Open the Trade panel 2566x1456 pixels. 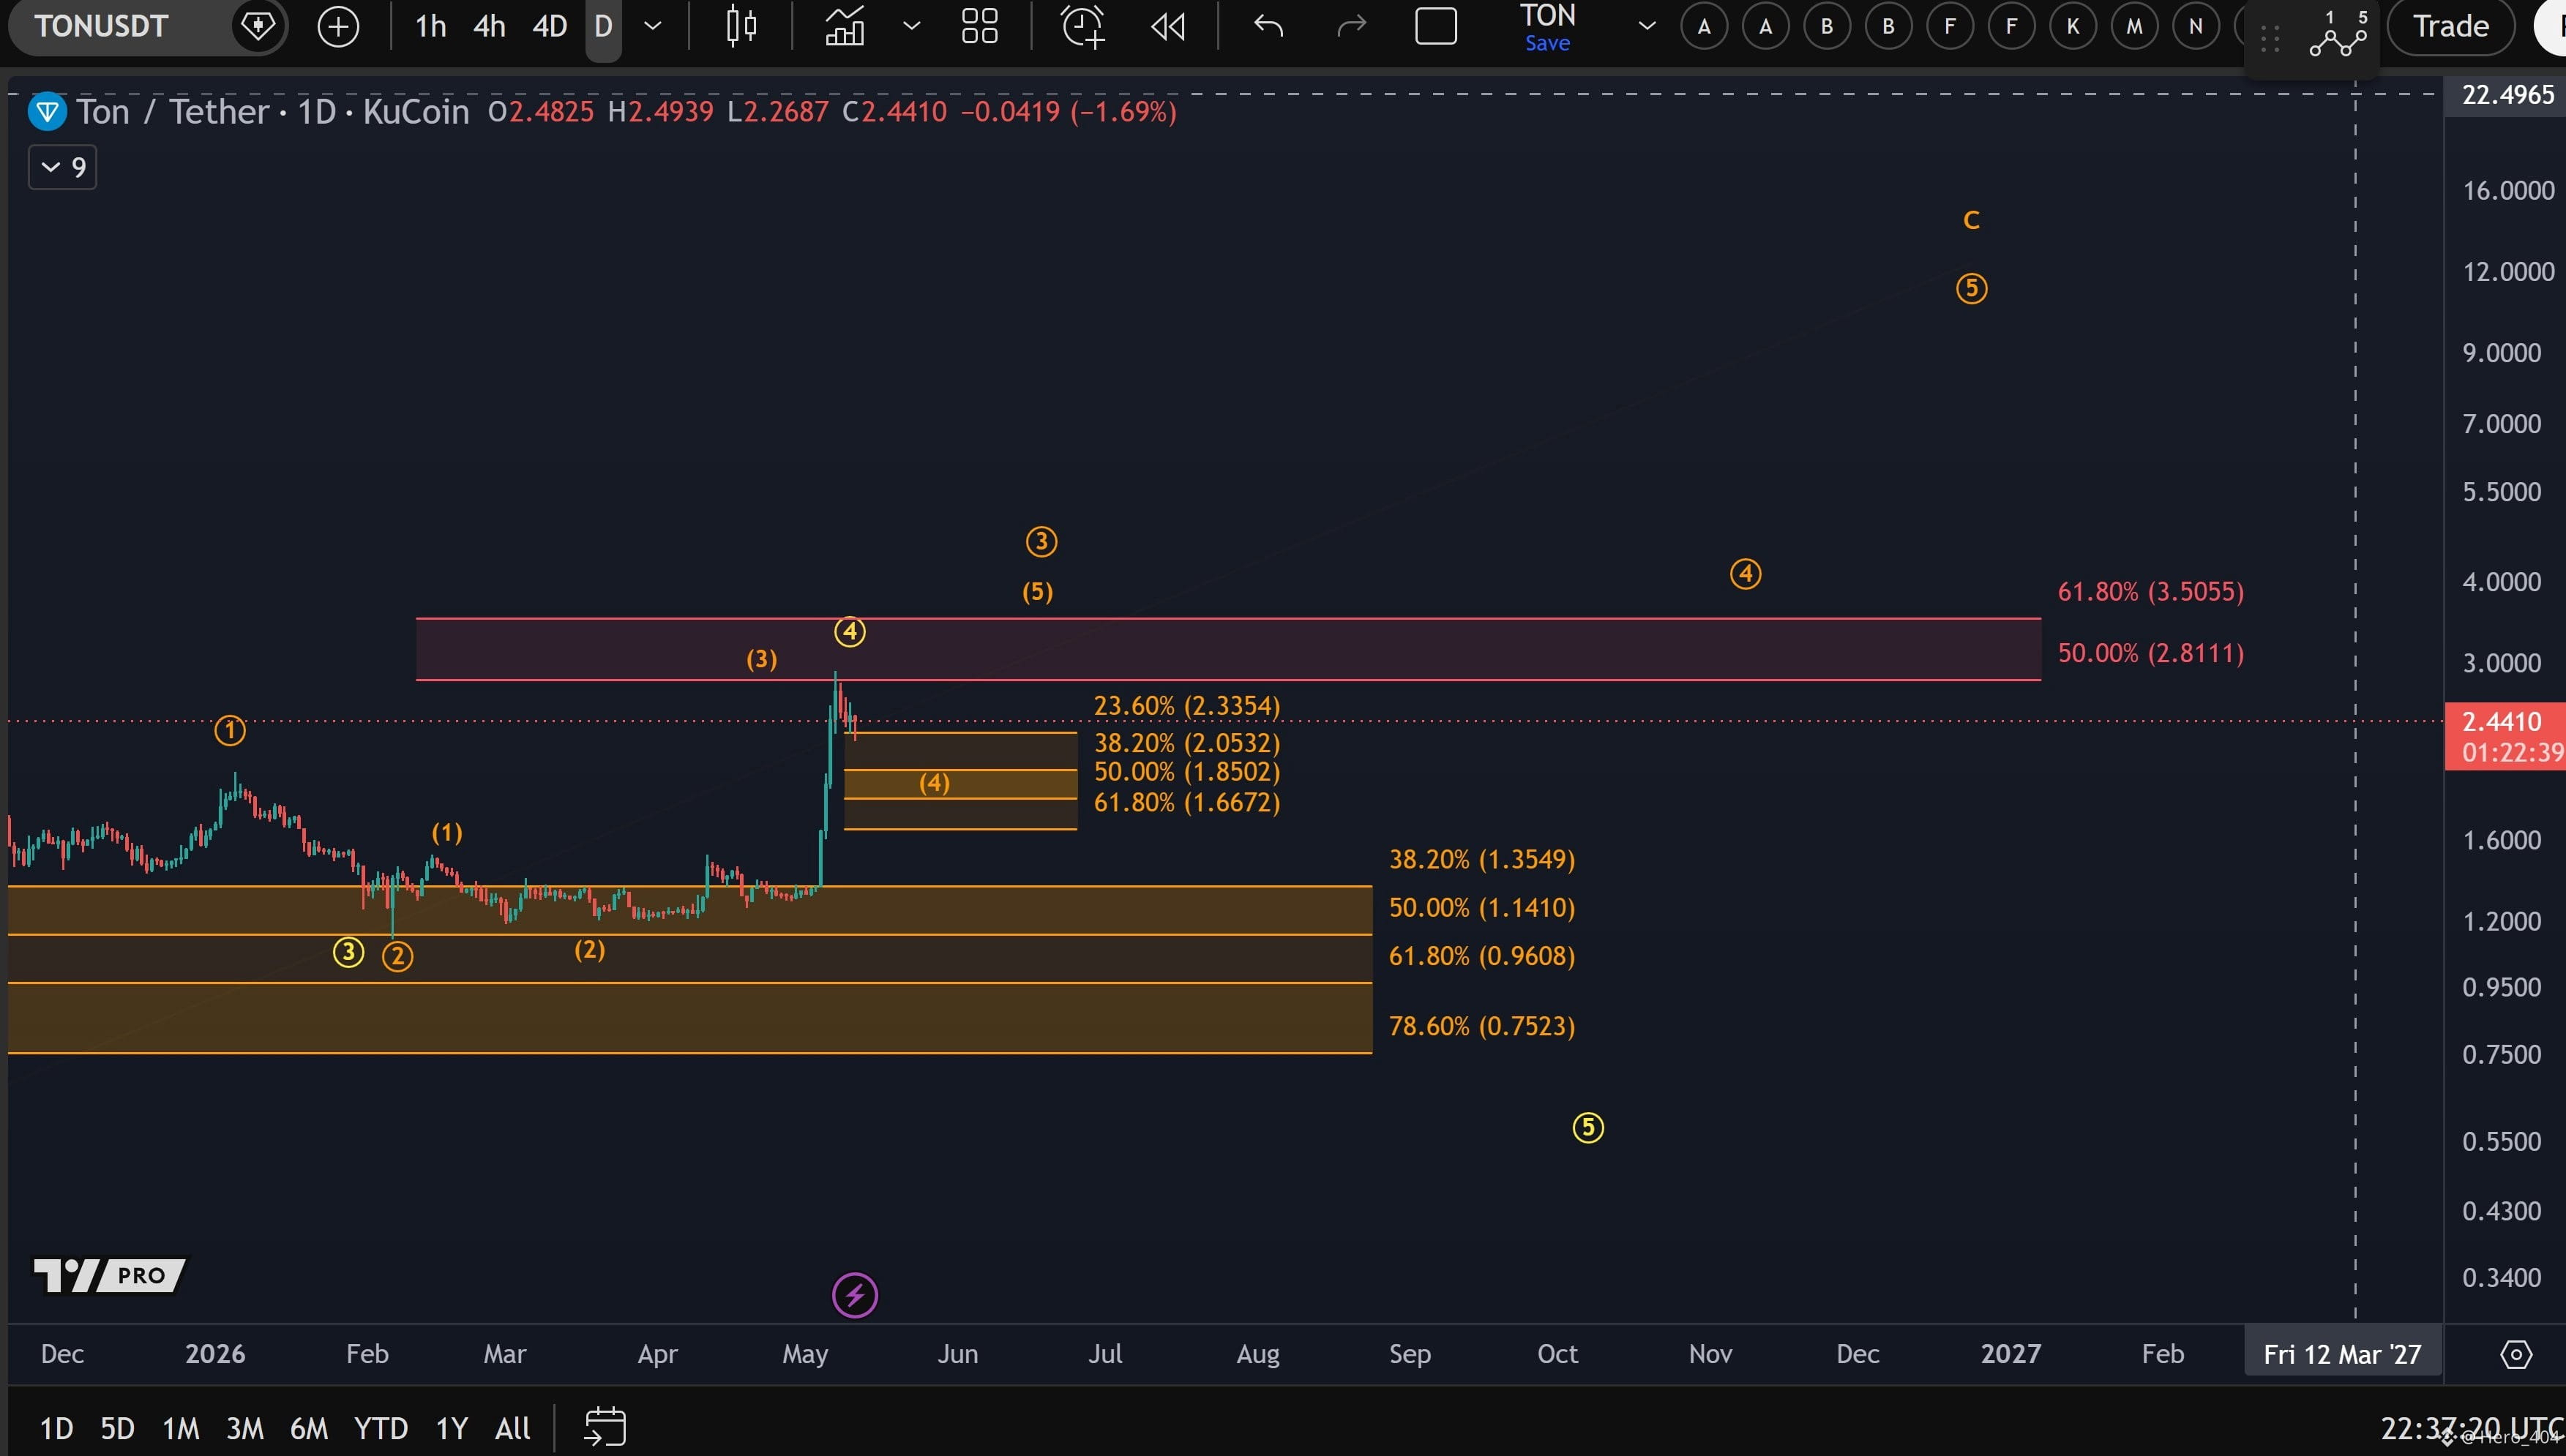tap(2450, 26)
